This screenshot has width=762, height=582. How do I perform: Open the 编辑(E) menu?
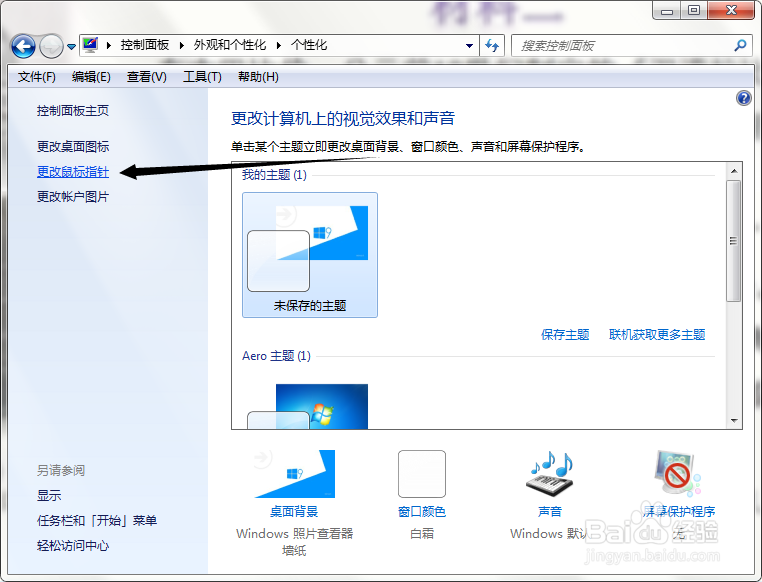coord(91,77)
